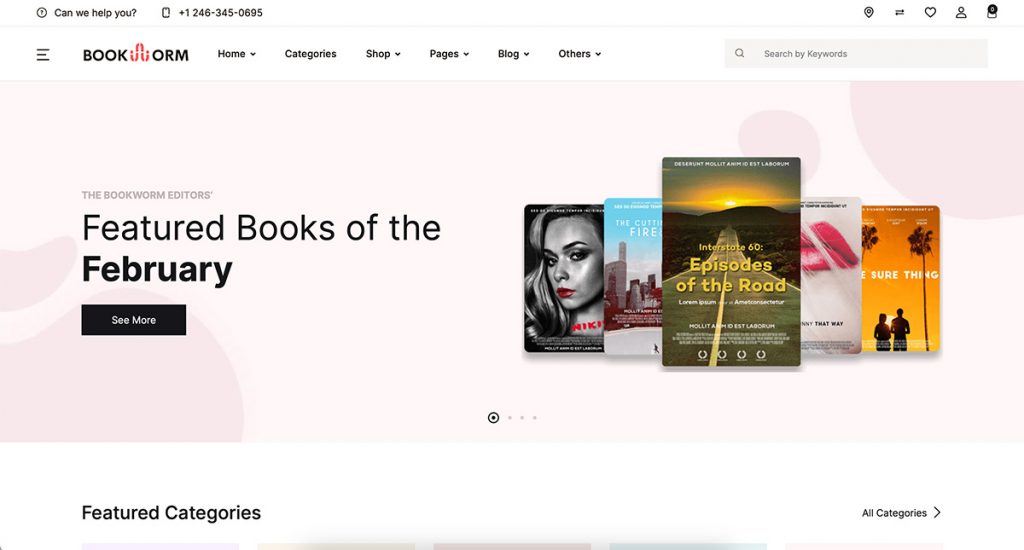Open the All Categories link
The height and width of the screenshot is (550, 1024).
click(901, 513)
